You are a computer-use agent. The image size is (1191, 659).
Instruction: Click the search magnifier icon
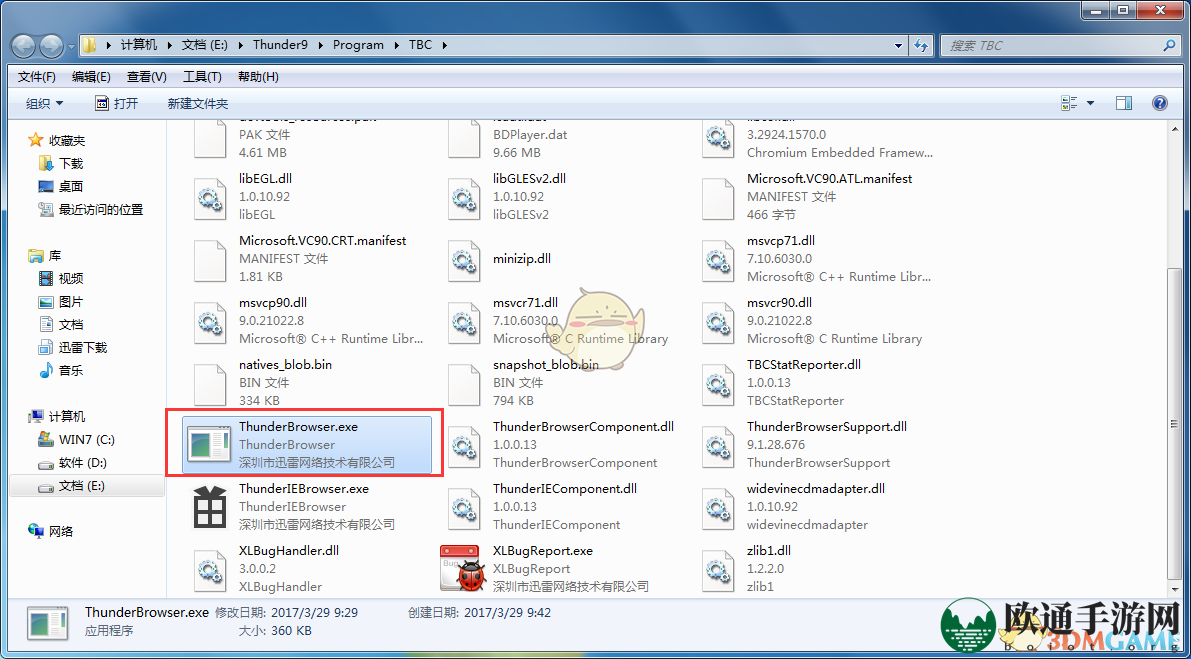(1169, 45)
